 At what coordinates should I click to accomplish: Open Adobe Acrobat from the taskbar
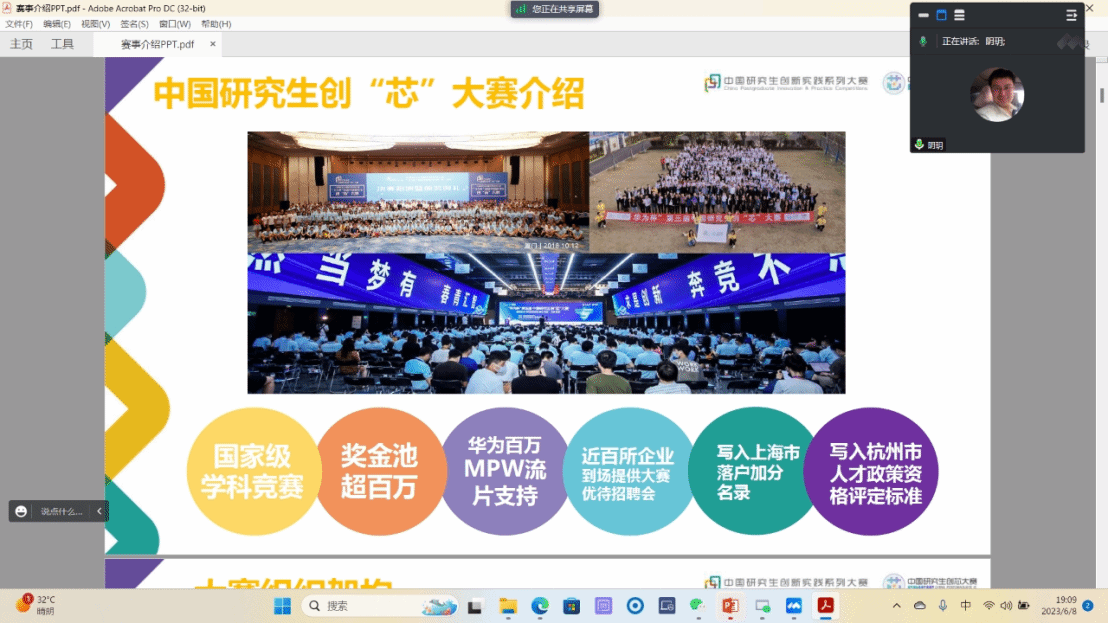pyautogui.click(x=827, y=605)
